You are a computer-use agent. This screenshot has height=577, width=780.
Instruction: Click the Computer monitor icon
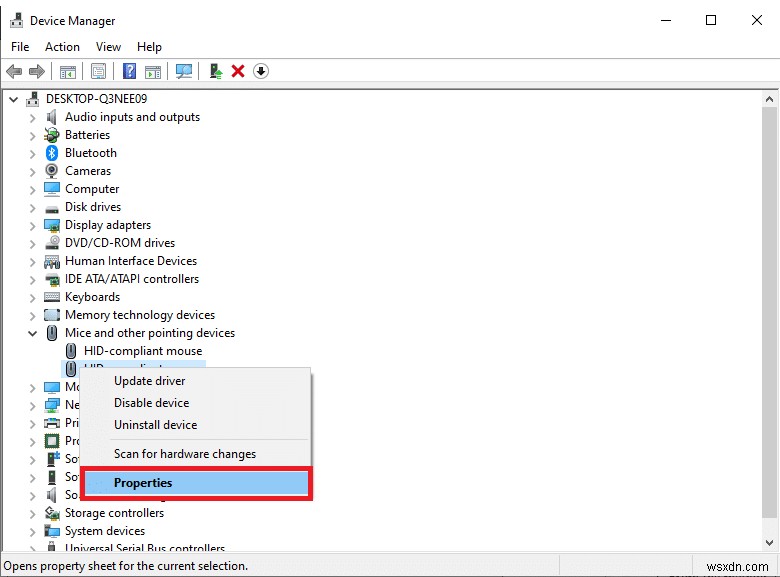[52, 189]
